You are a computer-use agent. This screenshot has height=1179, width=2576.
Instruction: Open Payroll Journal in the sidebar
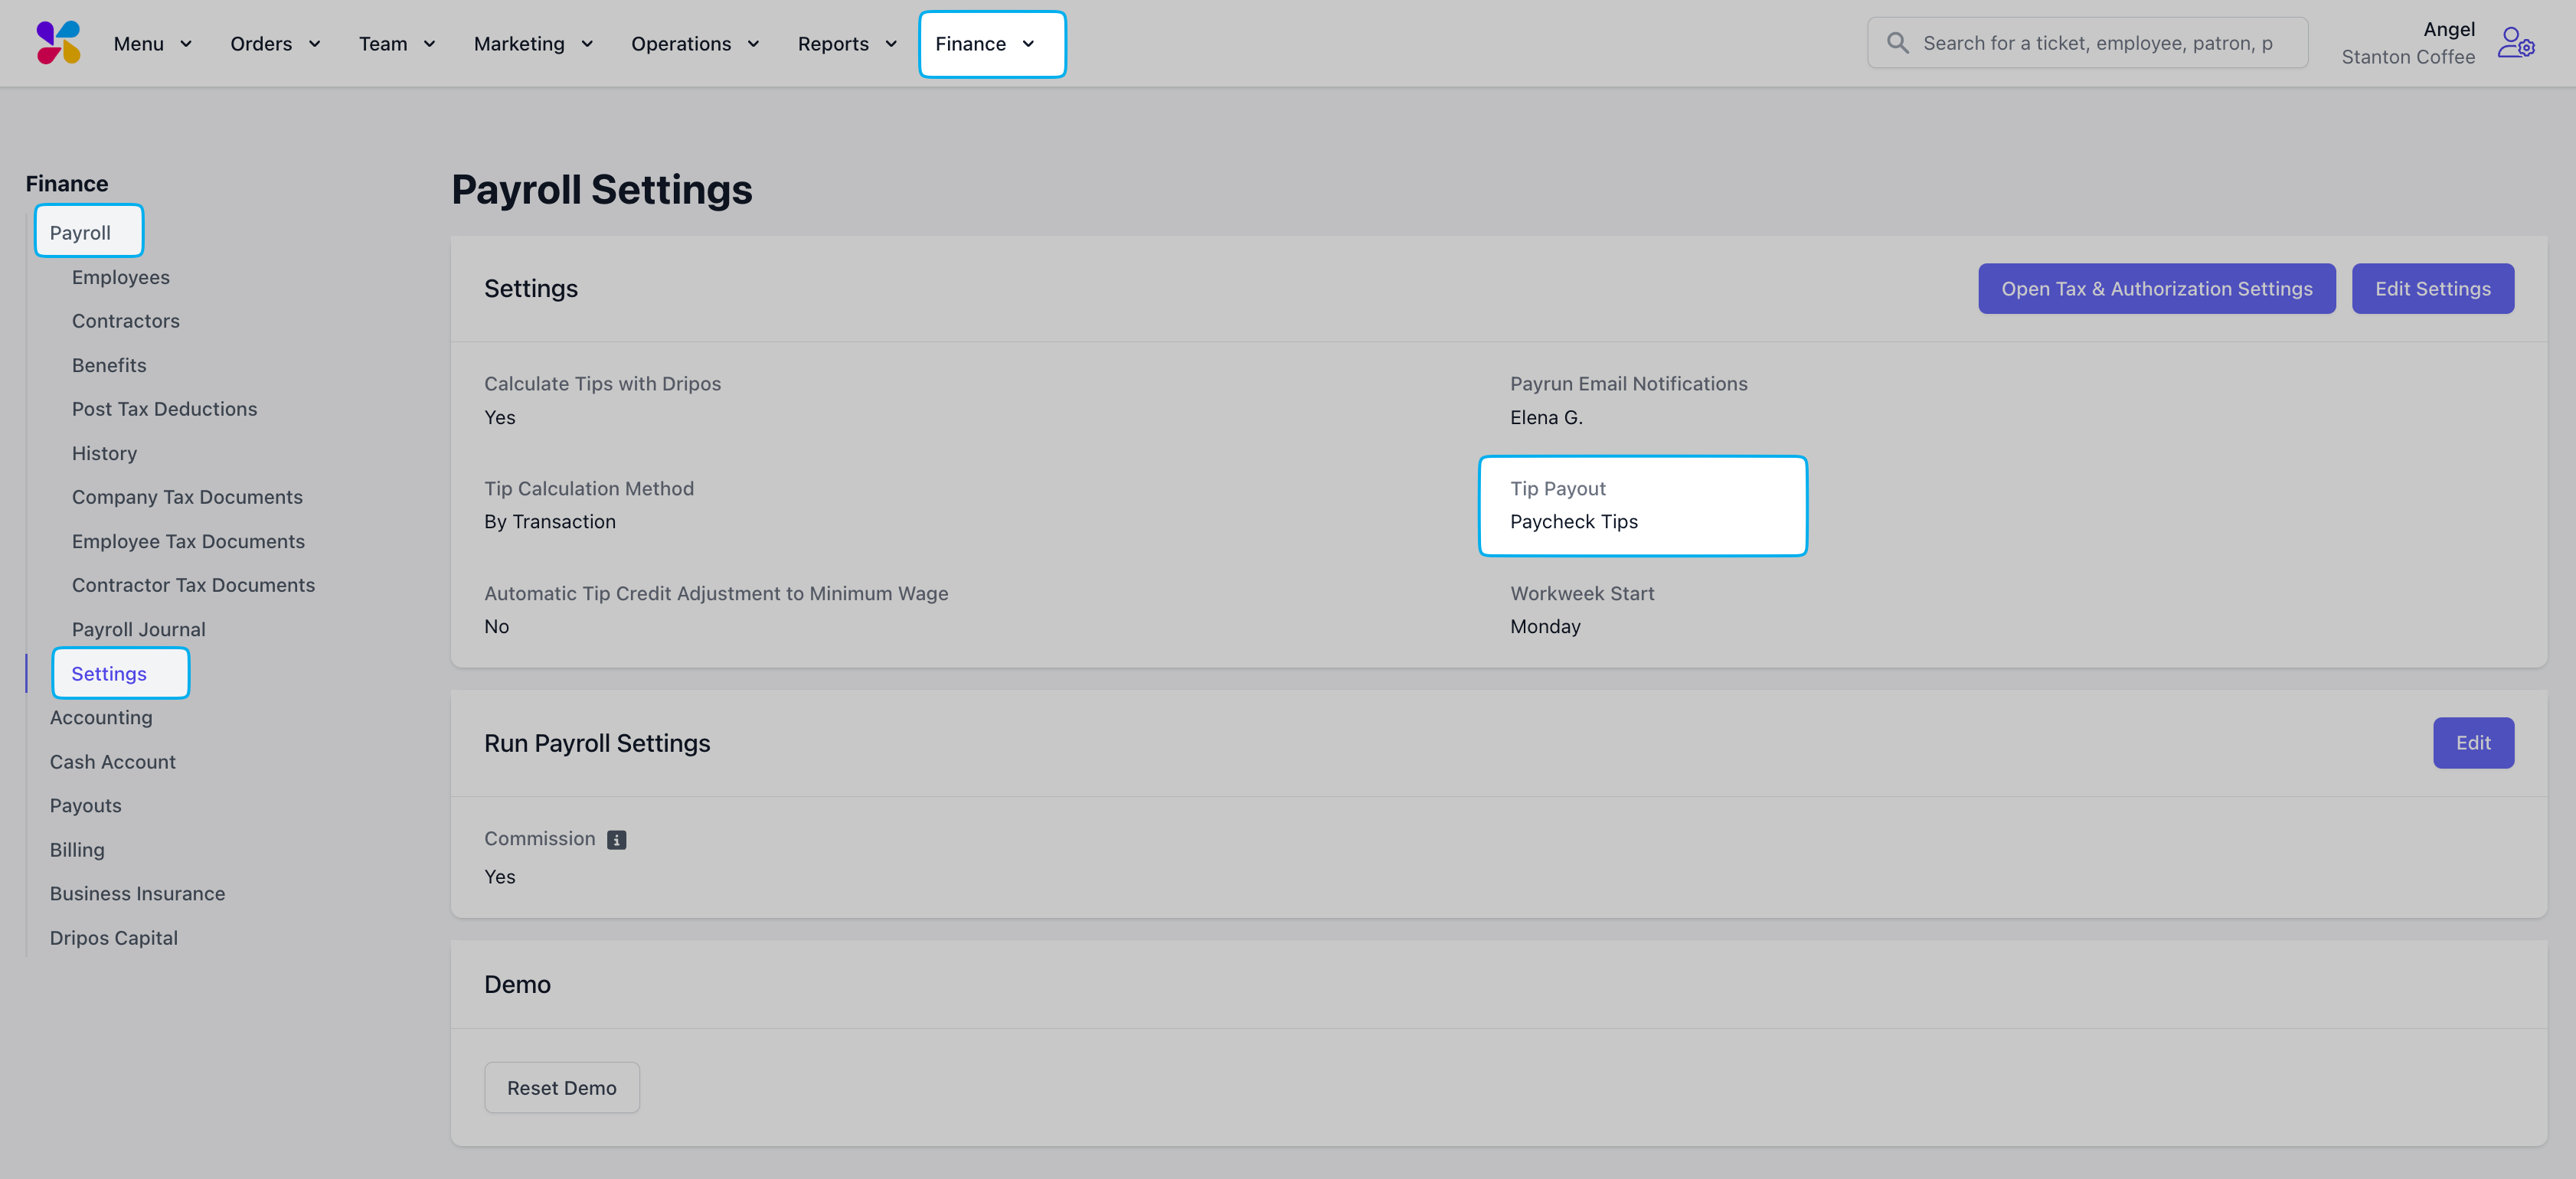pos(138,629)
